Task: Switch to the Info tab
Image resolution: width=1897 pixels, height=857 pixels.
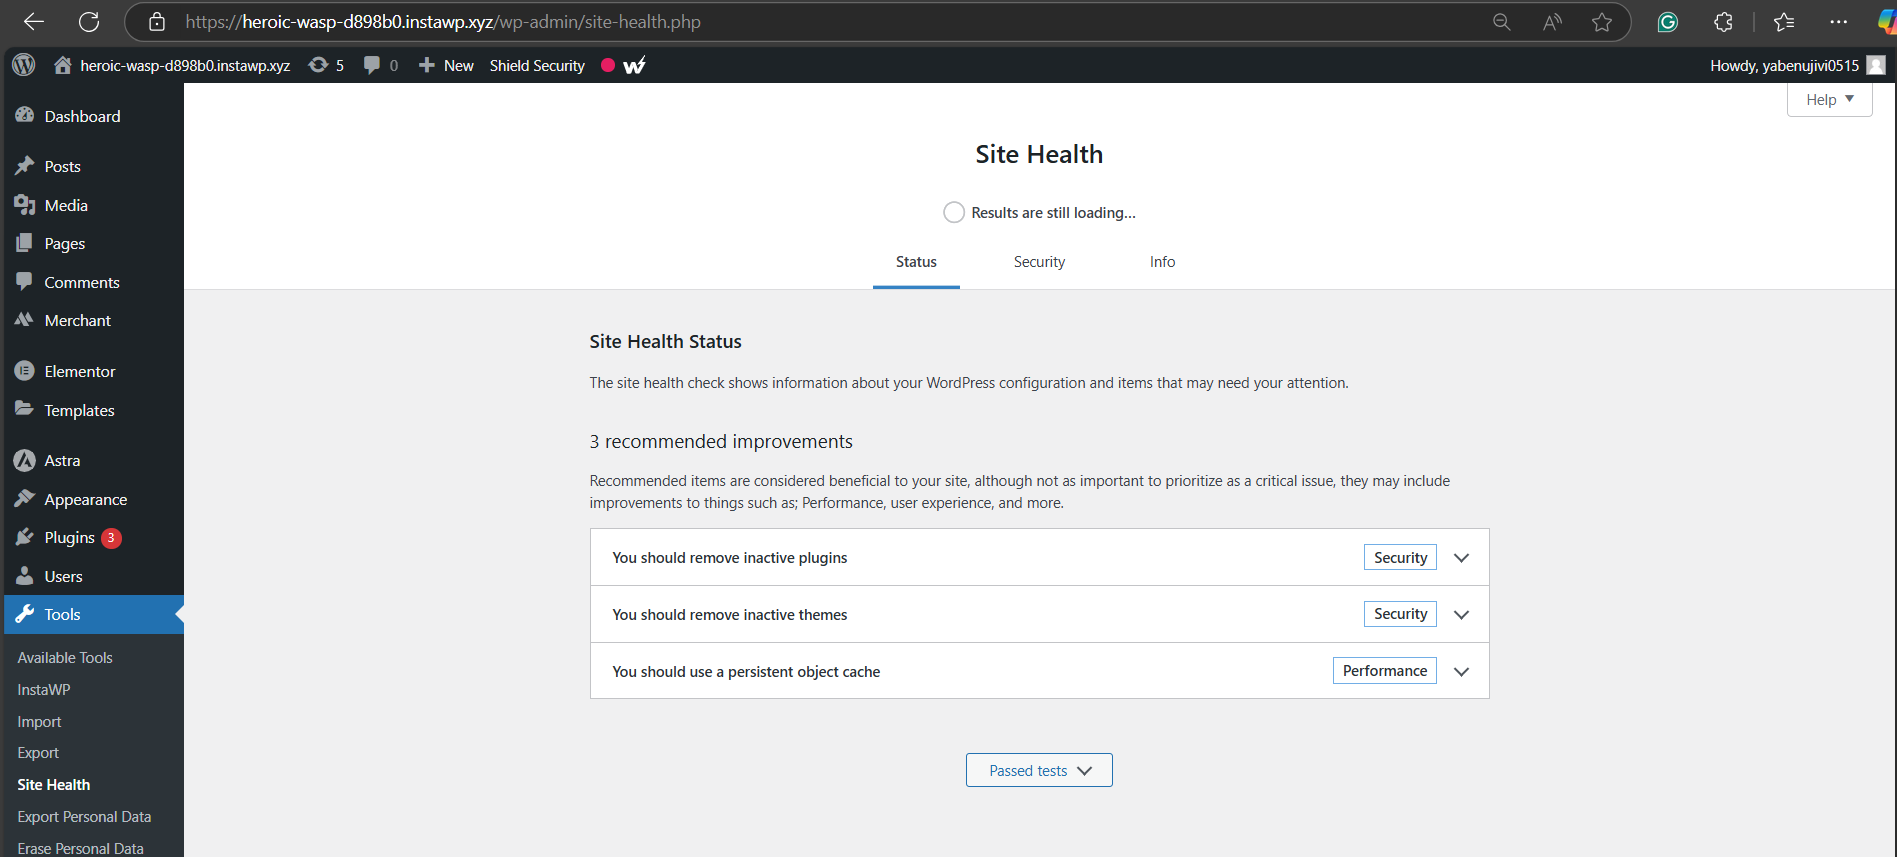Action: (x=1162, y=262)
